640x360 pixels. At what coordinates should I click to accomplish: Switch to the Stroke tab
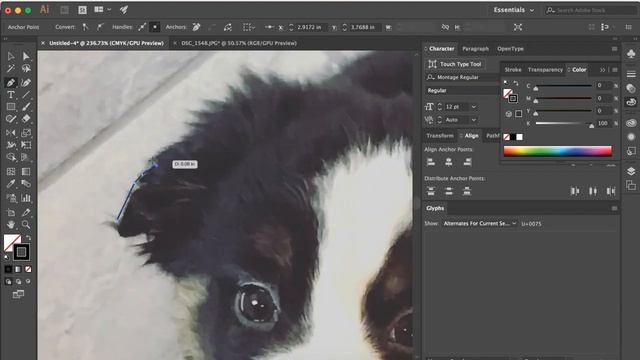click(513, 70)
